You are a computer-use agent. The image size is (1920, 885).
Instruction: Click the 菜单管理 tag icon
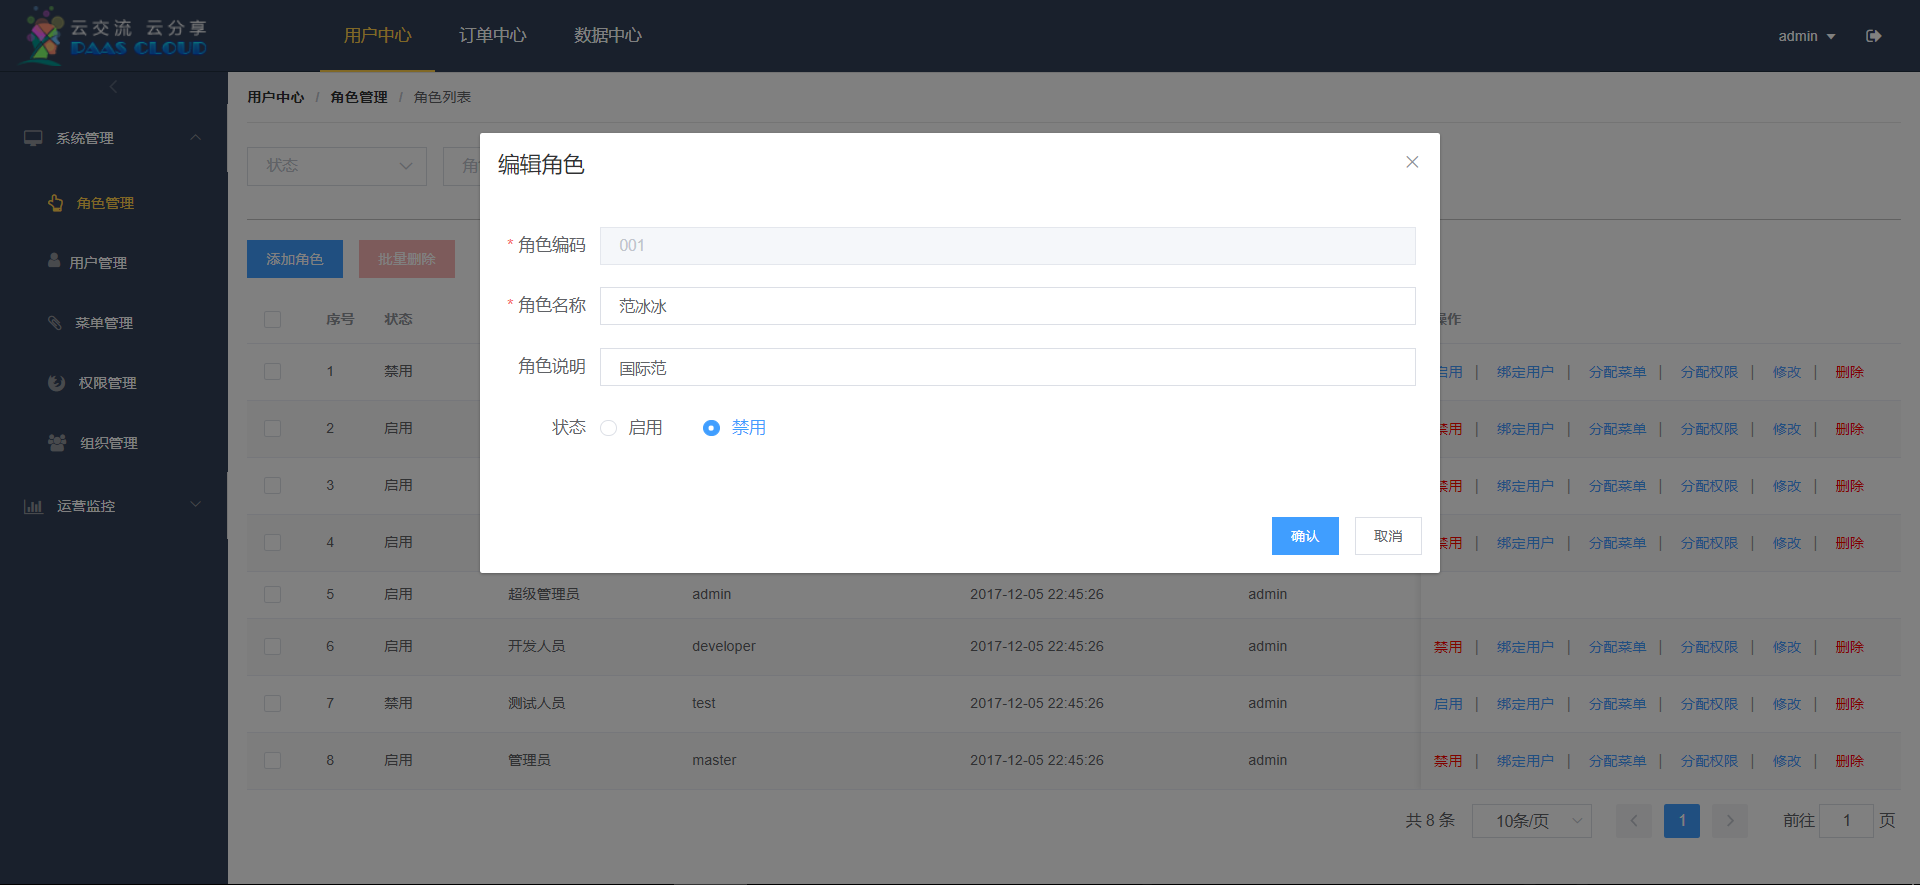pos(55,322)
